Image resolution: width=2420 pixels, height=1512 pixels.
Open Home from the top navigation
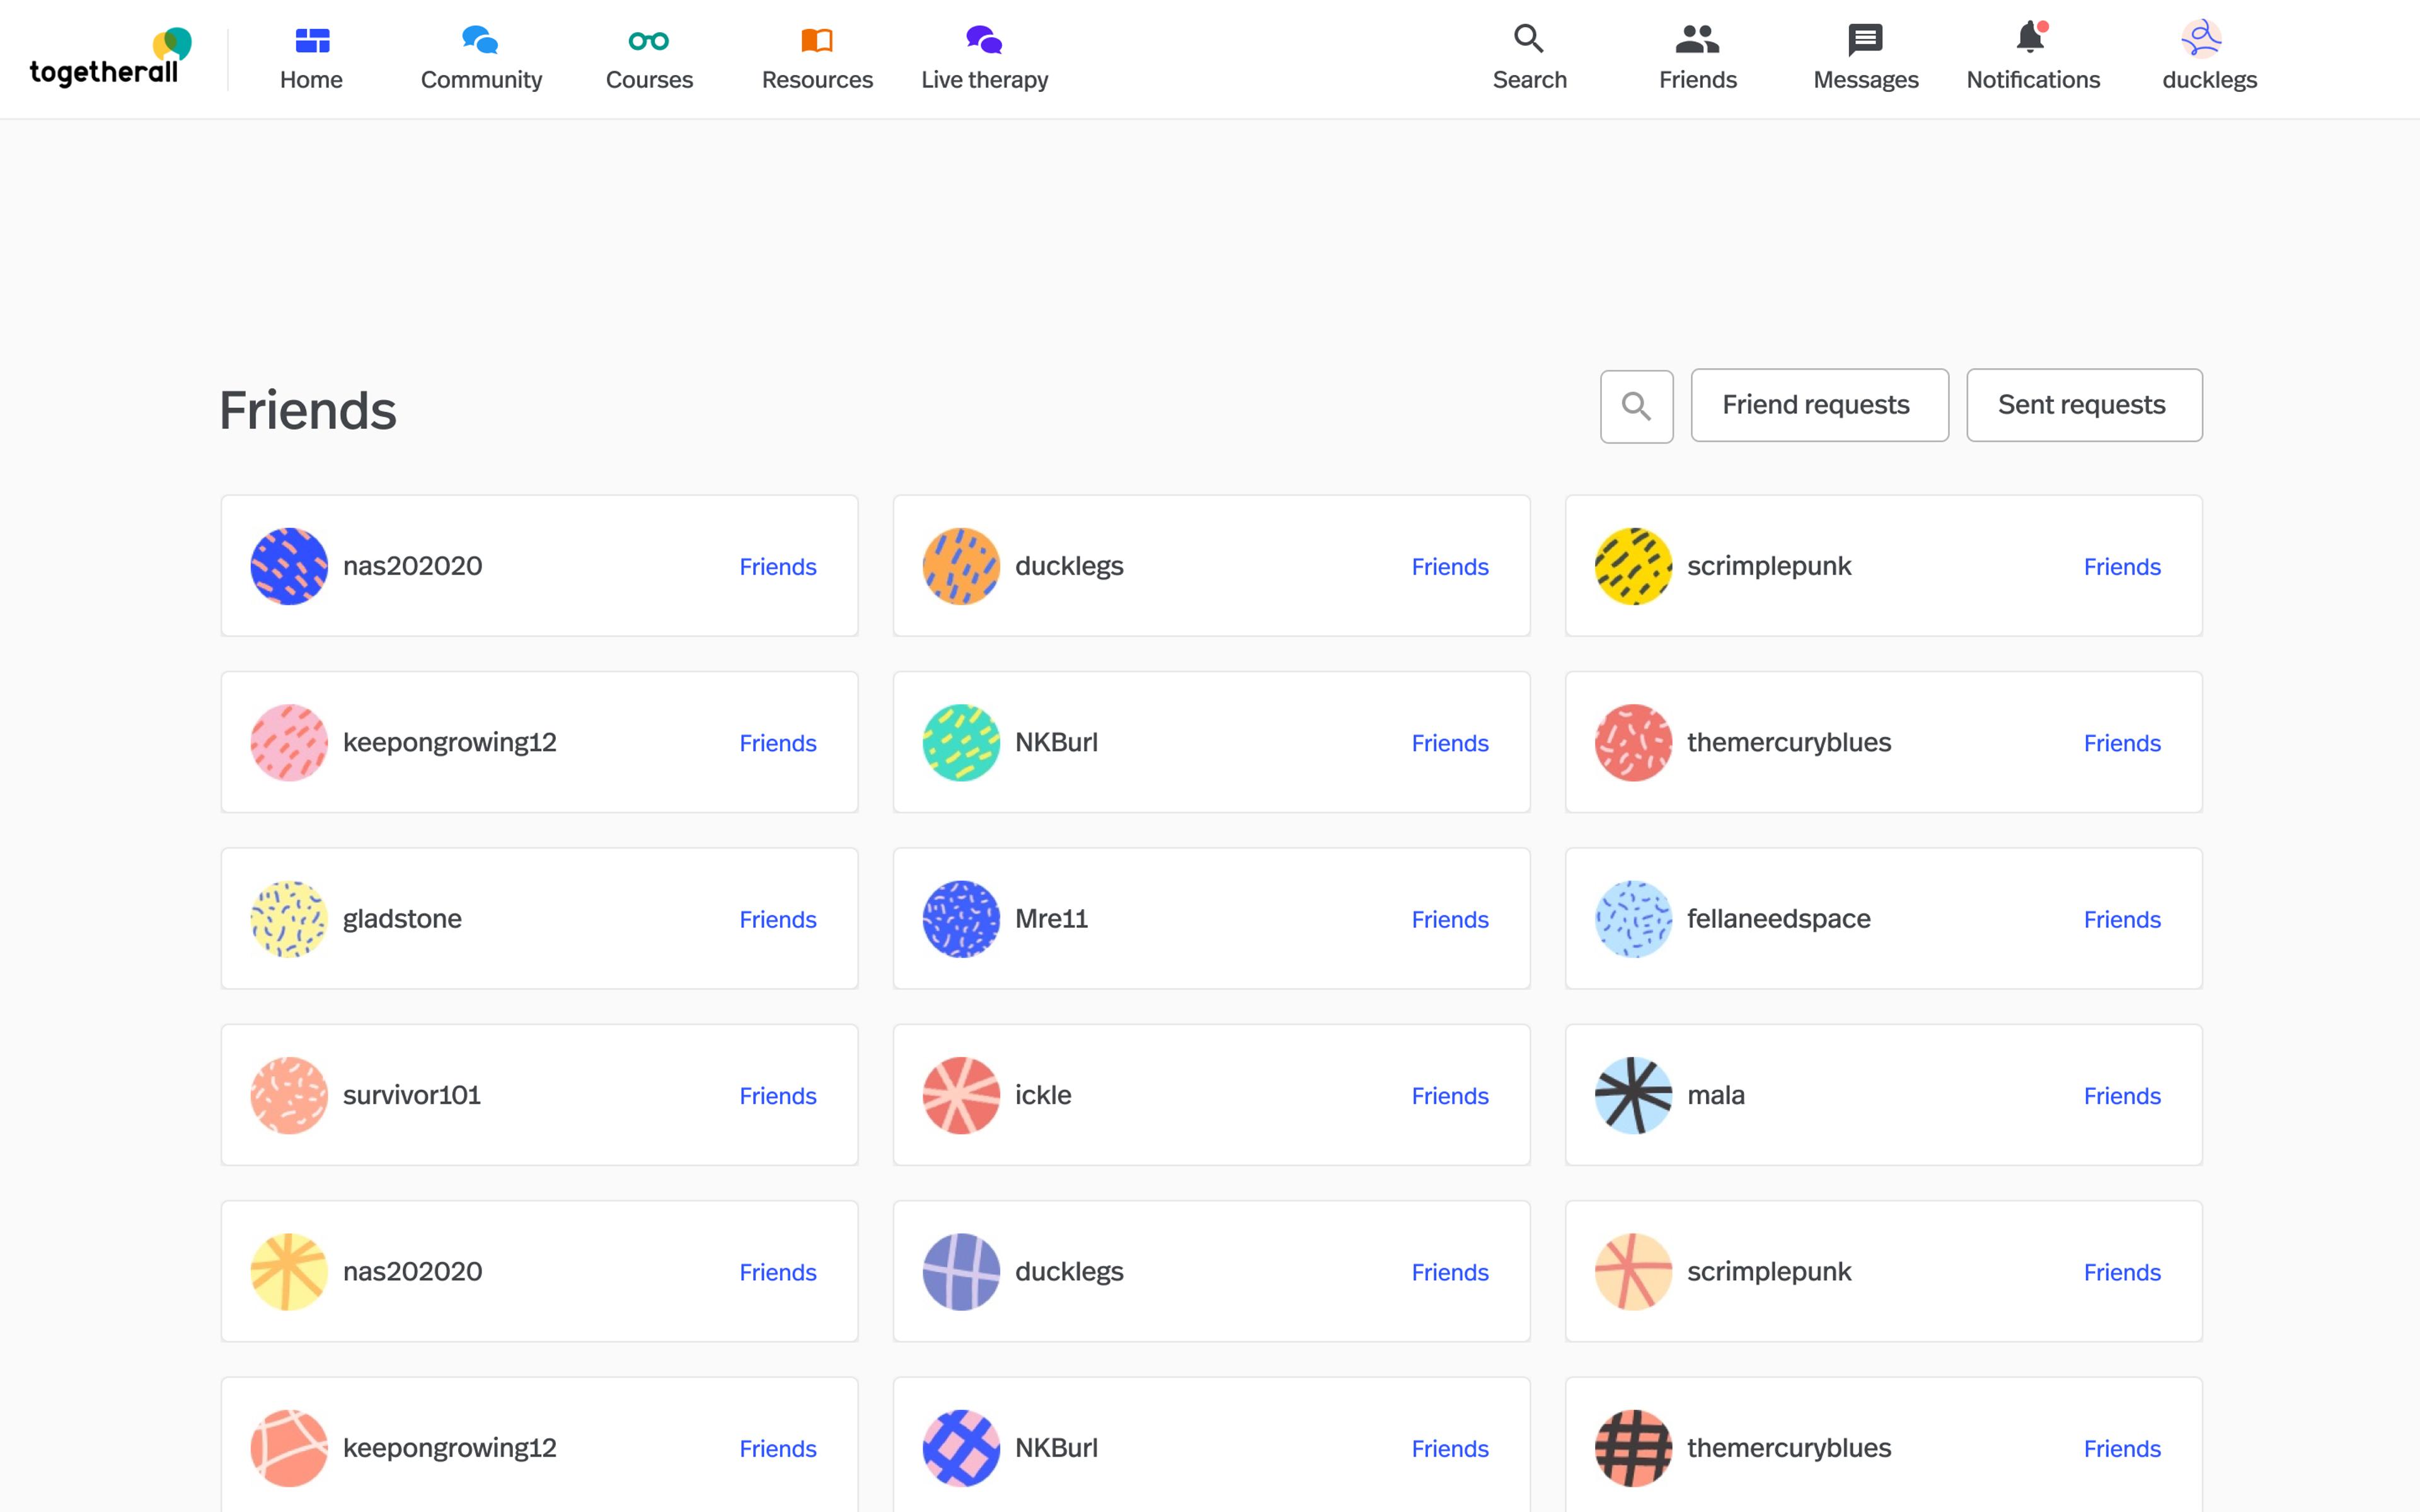[x=311, y=58]
